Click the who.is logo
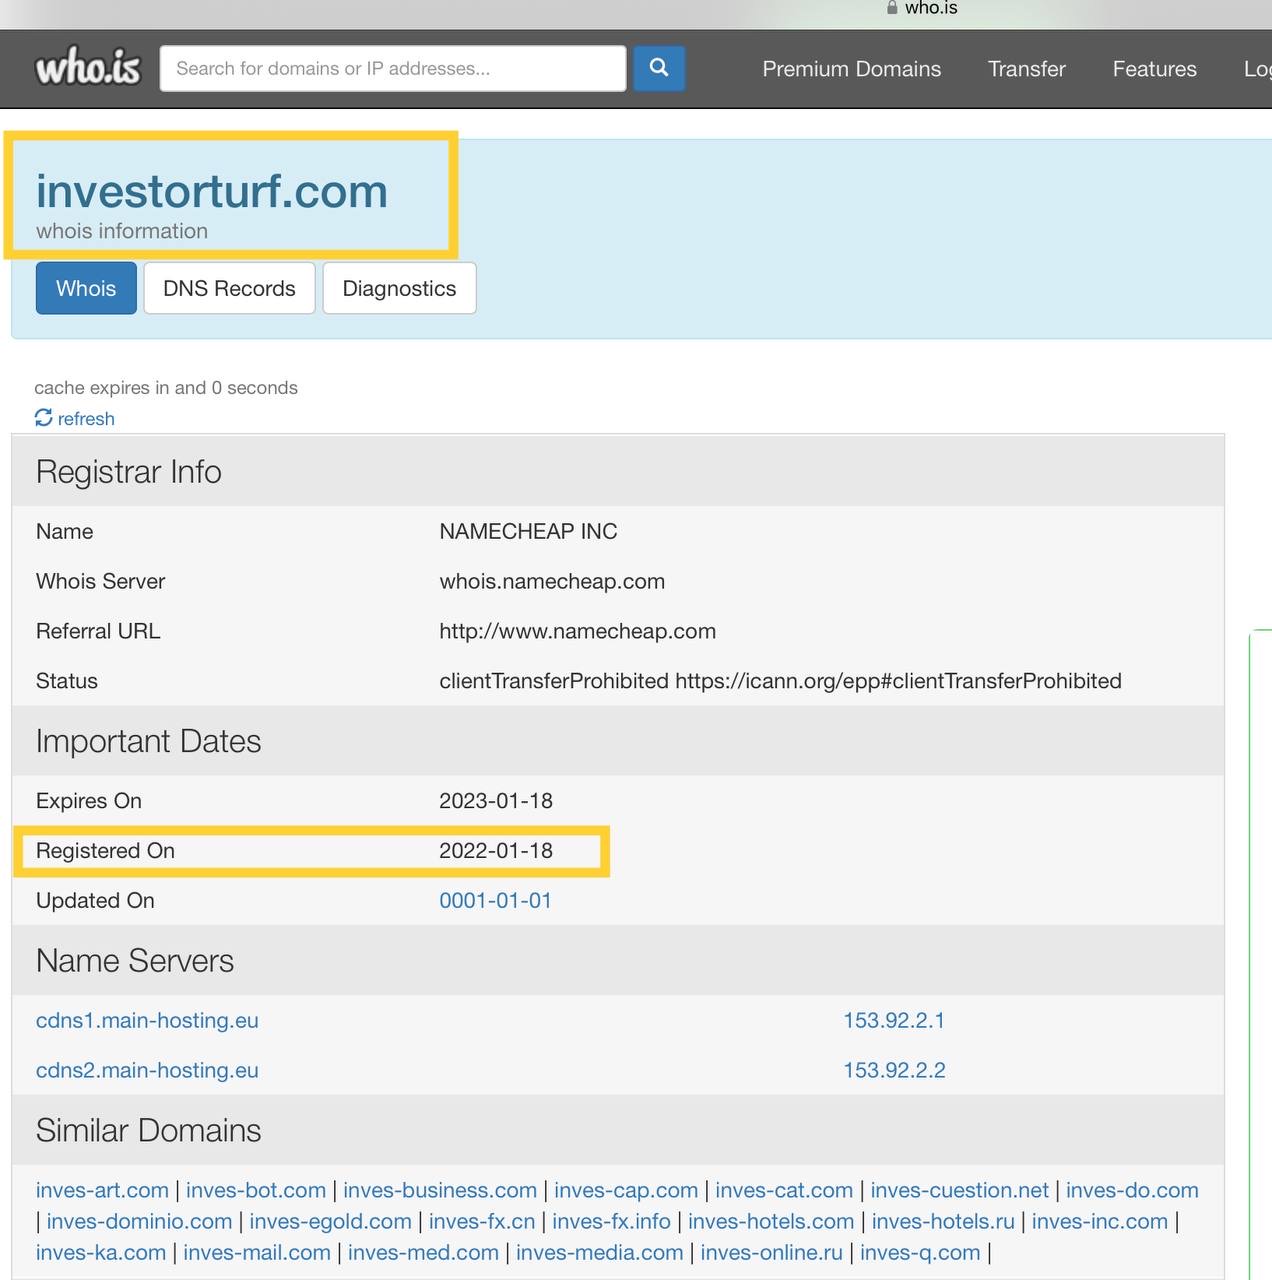Image resolution: width=1272 pixels, height=1280 pixels. tap(88, 68)
